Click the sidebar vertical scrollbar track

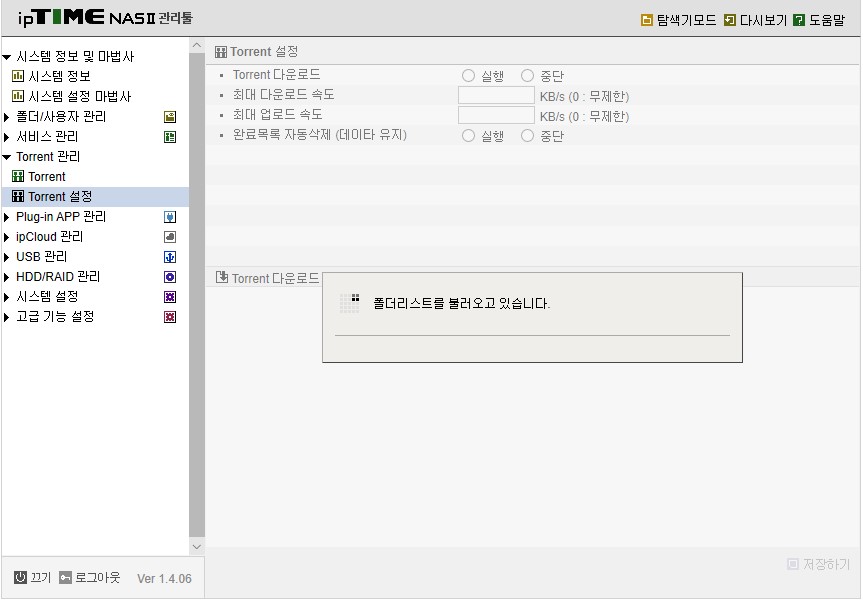[197, 296]
